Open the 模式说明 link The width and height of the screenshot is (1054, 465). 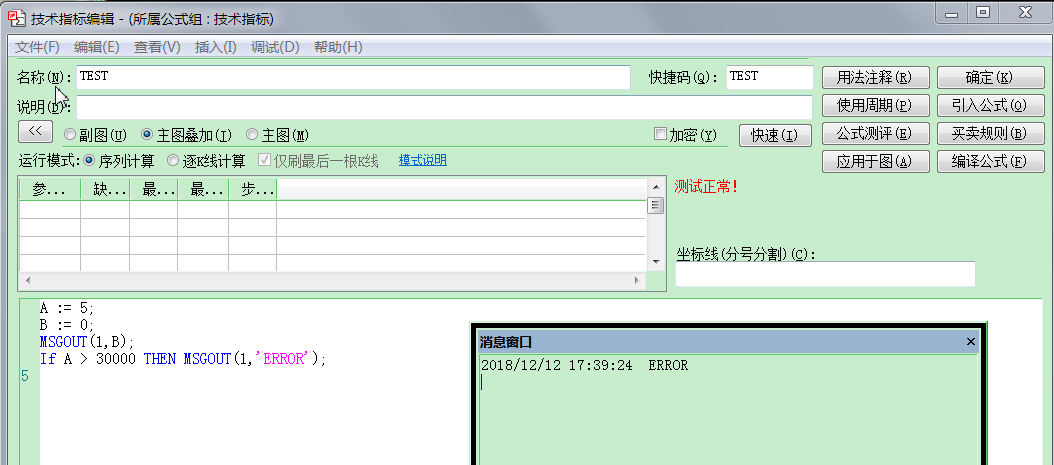click(x=422, y=161)
